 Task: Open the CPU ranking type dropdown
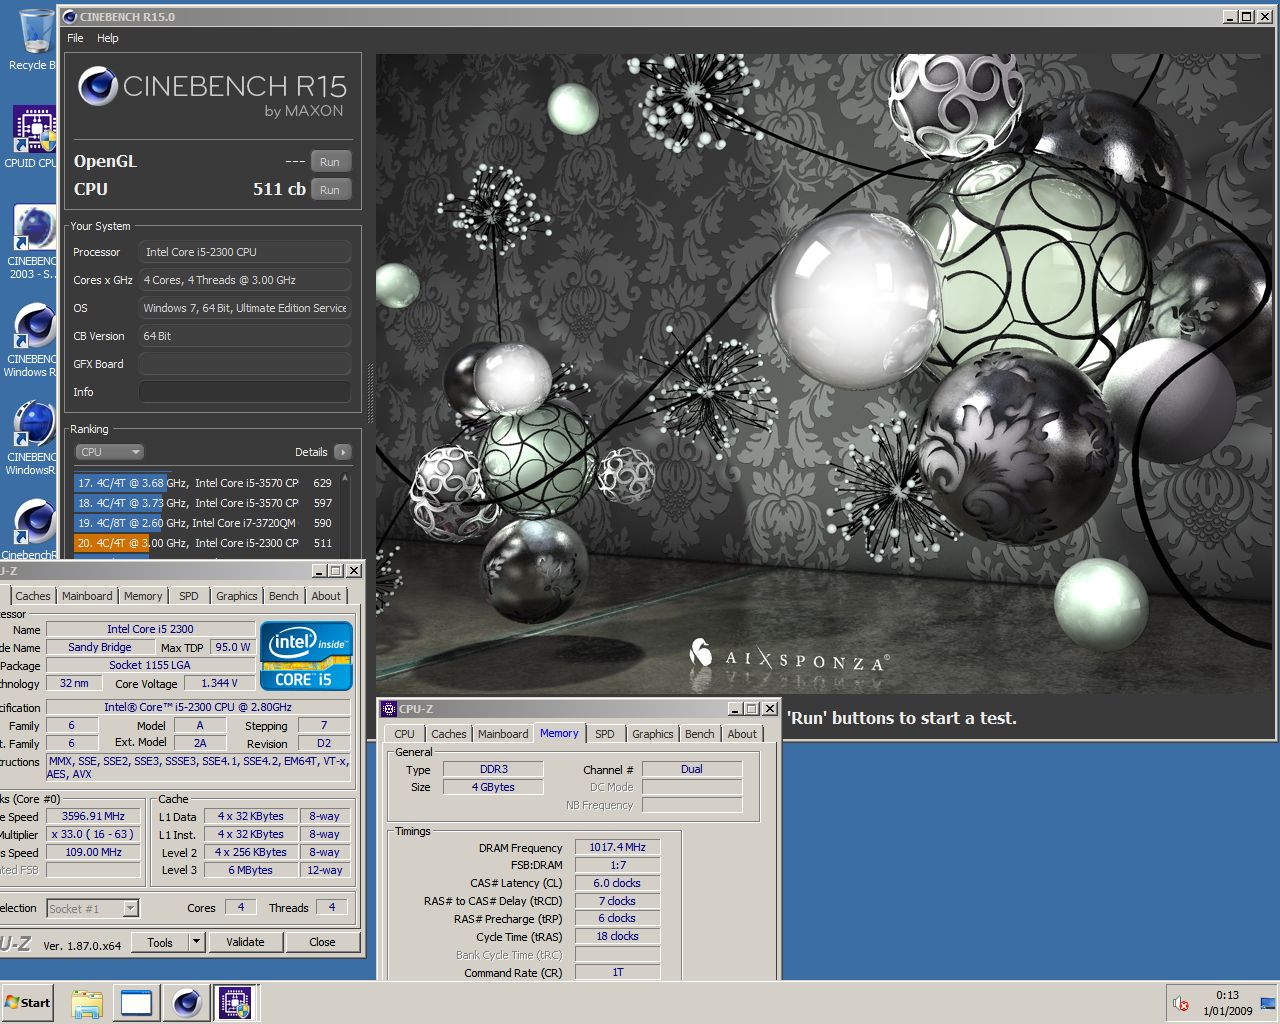tap(109, 452)
